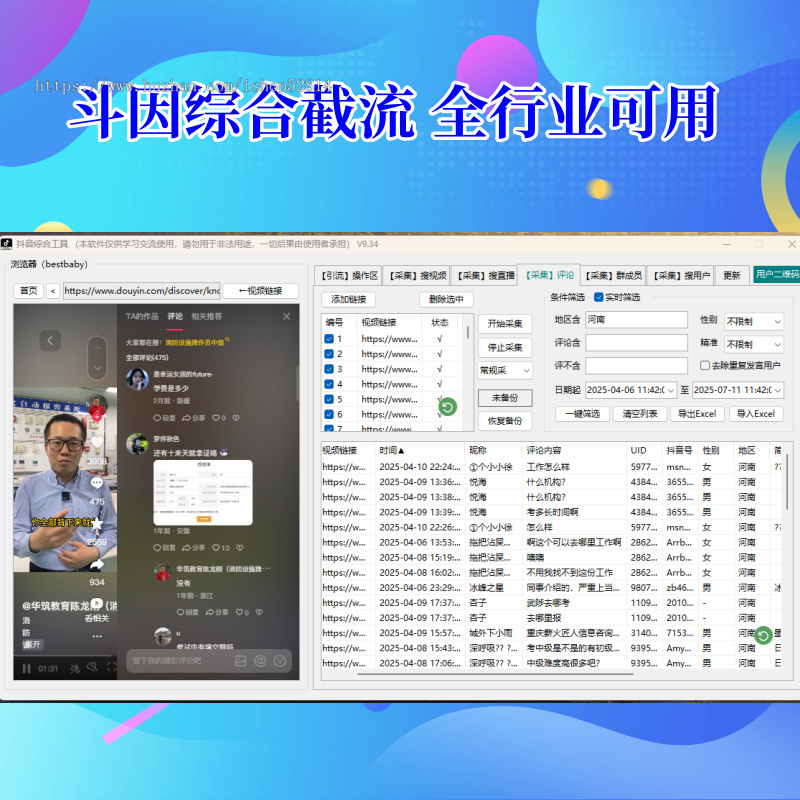
Task: Reply to the 没有 comment
Action: coord(187,612)
